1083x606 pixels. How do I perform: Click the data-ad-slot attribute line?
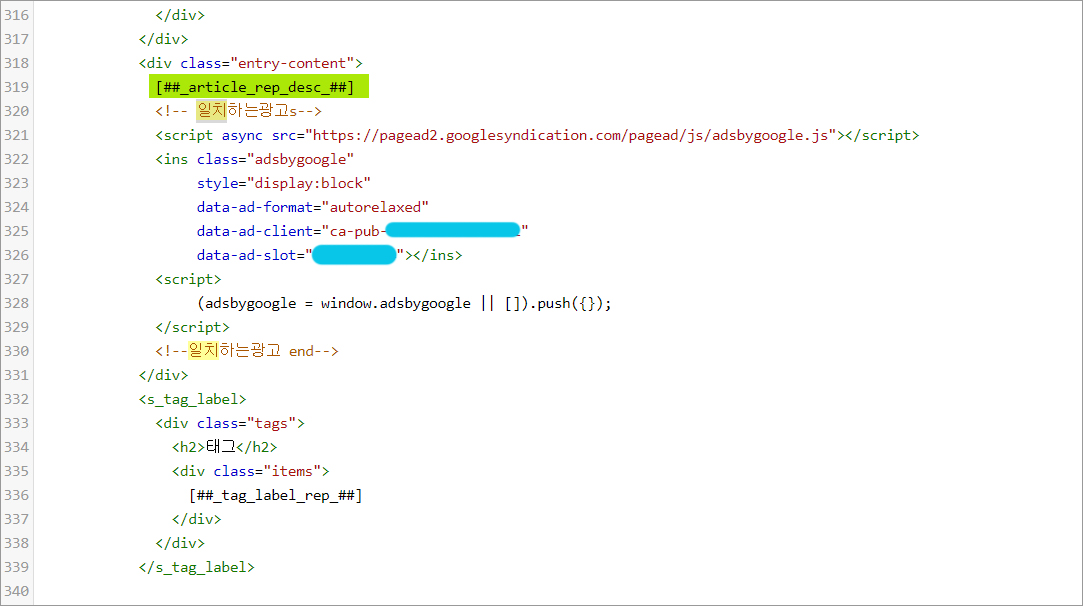coord(329,255)
